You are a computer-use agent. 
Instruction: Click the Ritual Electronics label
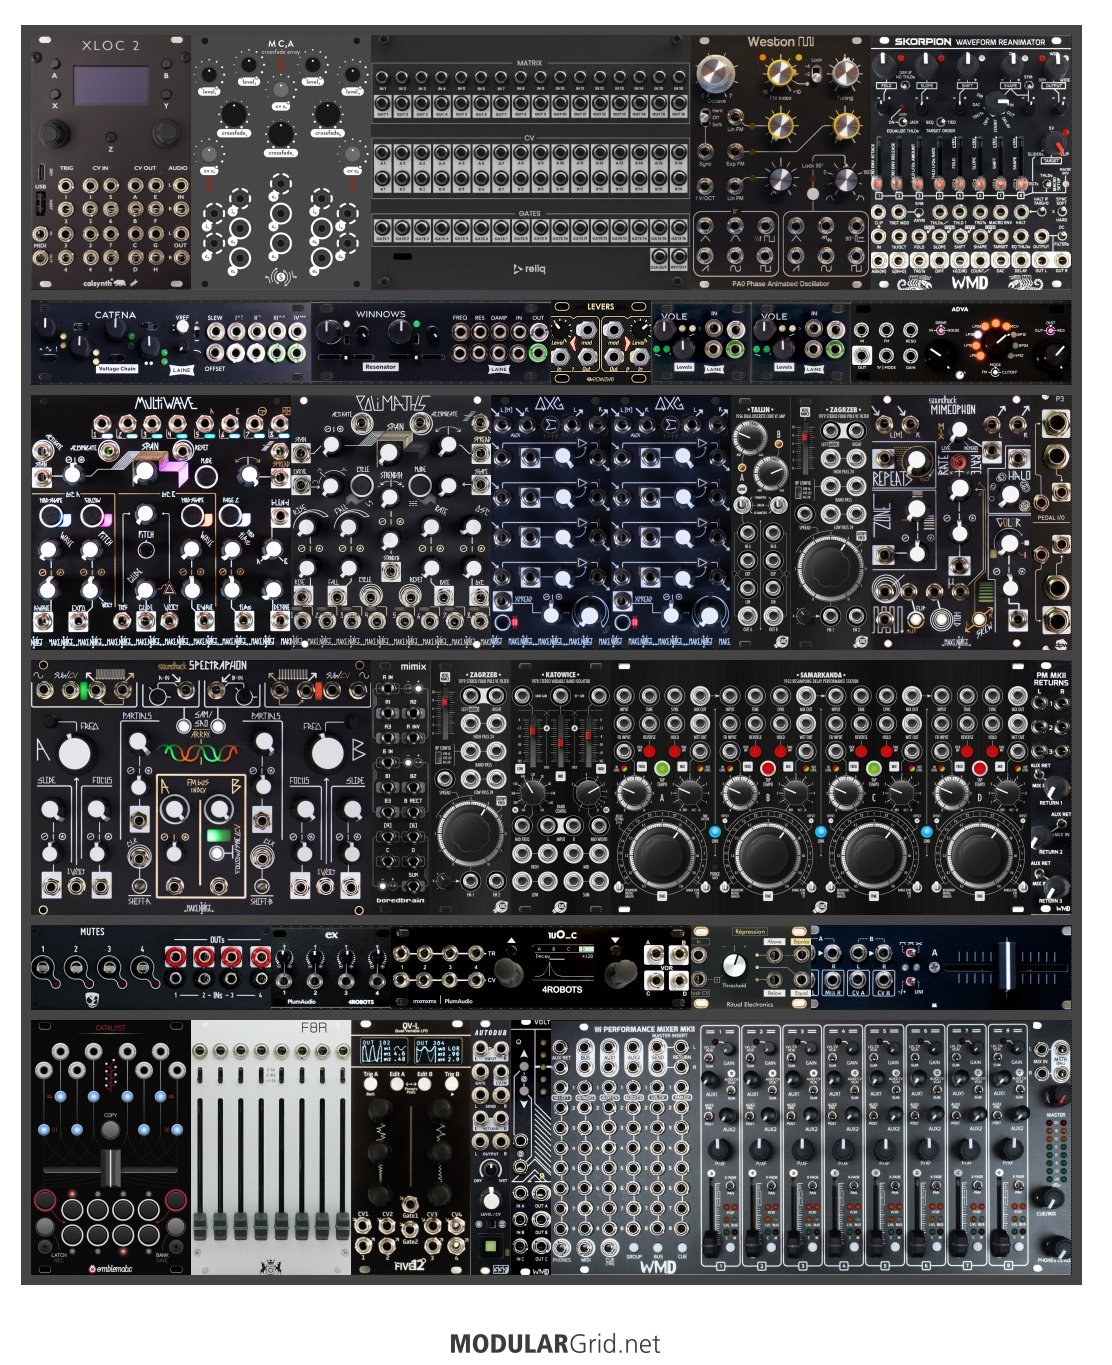click(x=750, y=1004)
